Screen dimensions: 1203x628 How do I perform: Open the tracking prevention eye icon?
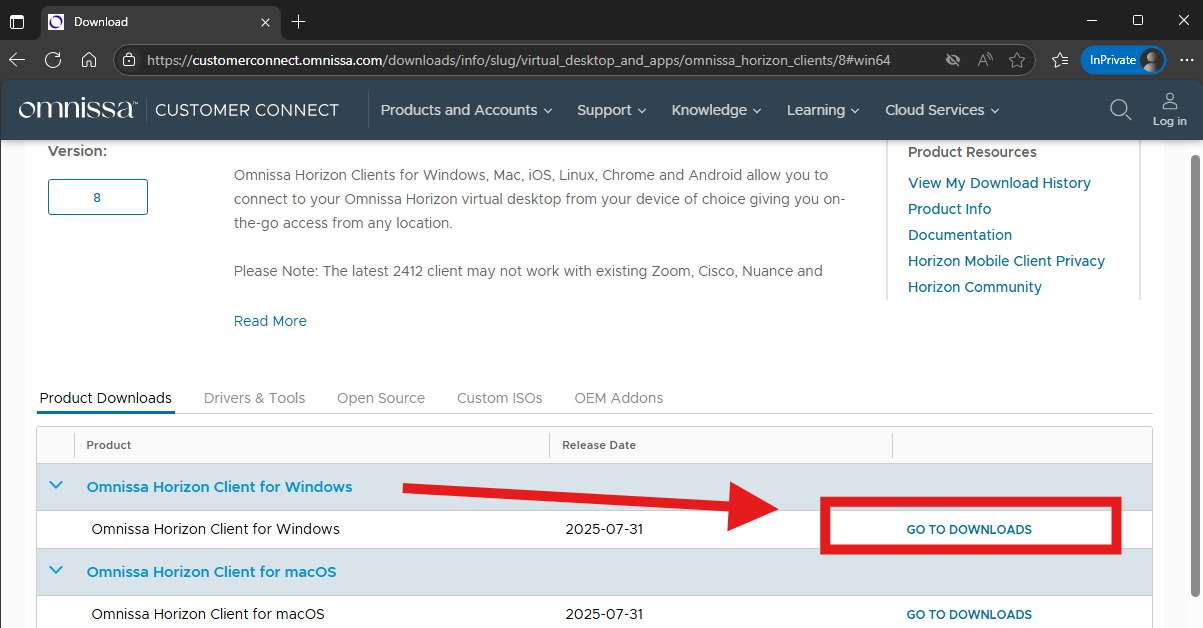953,60
